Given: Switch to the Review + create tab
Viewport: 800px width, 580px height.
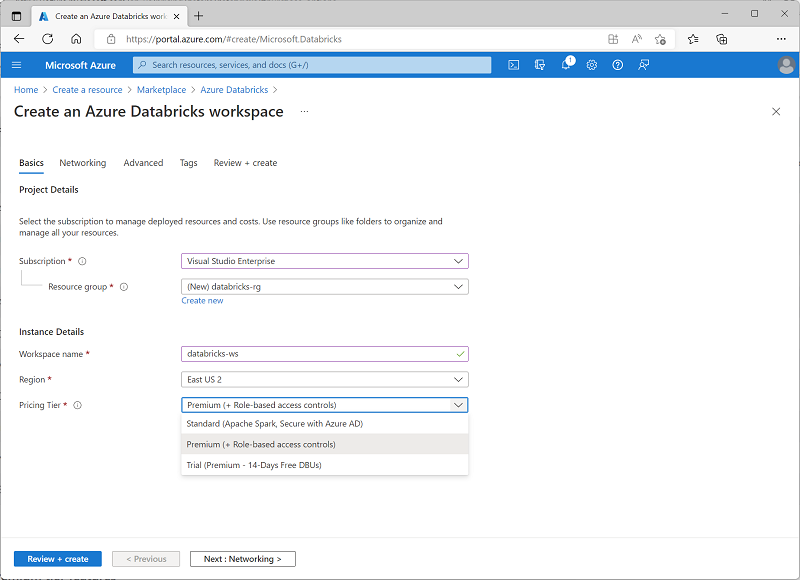Looking at the screenshot, I should 245,163.
